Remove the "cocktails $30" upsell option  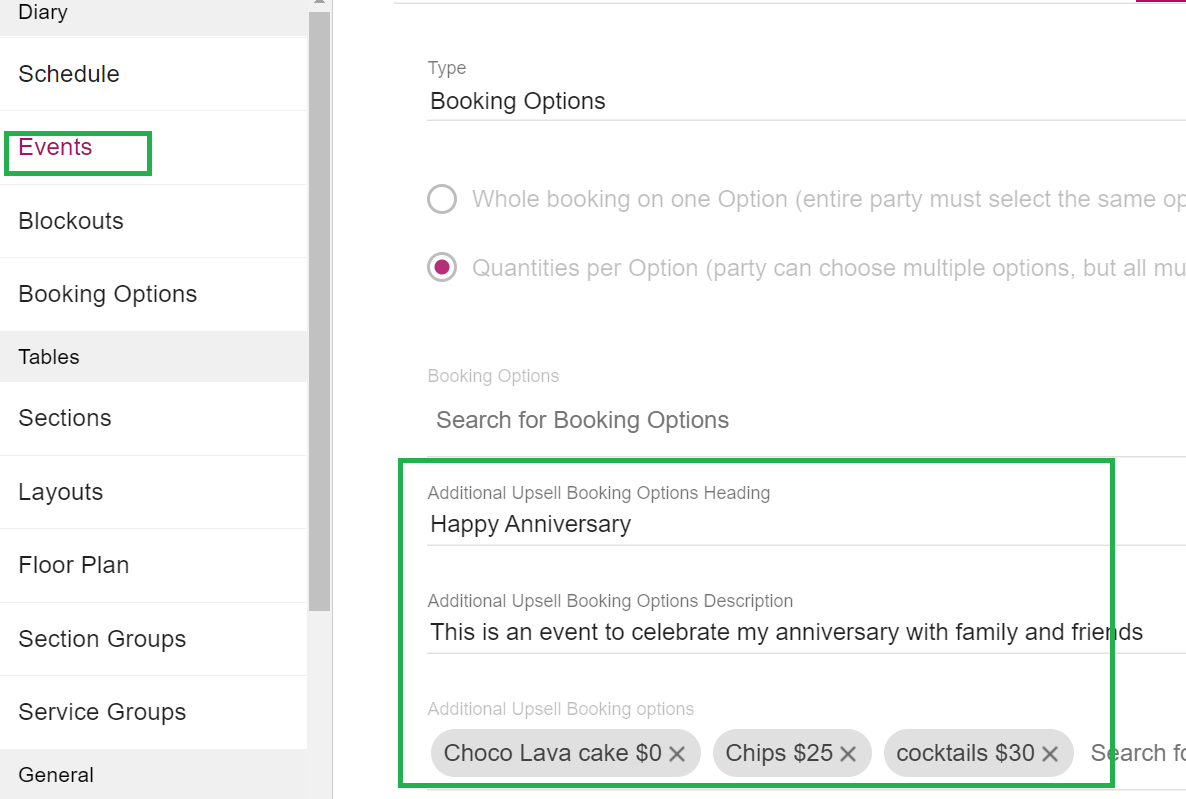tap(1050, 753)
